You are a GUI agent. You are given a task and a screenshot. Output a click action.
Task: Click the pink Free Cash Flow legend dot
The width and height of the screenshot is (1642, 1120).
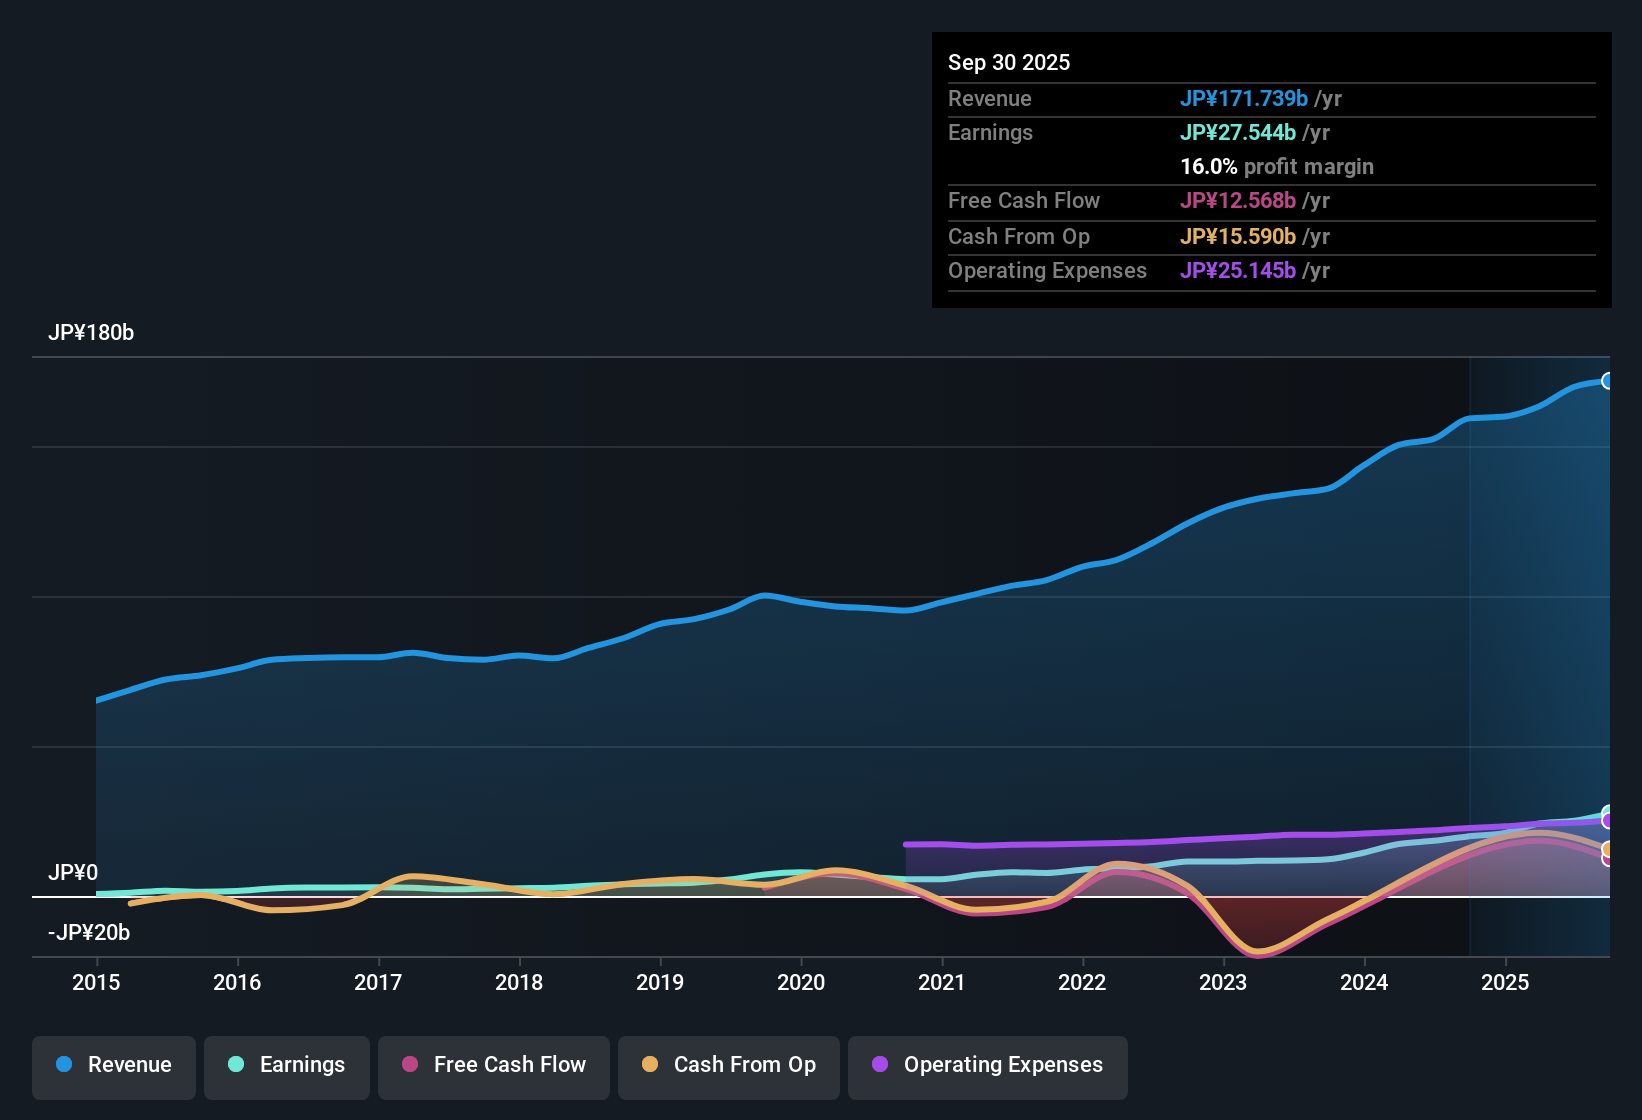coord(410,1064)
